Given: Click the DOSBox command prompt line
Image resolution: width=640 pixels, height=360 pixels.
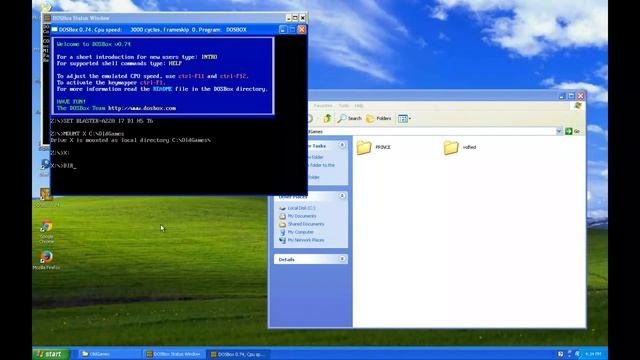Looking at the screenshot, I should pos(63,166).
